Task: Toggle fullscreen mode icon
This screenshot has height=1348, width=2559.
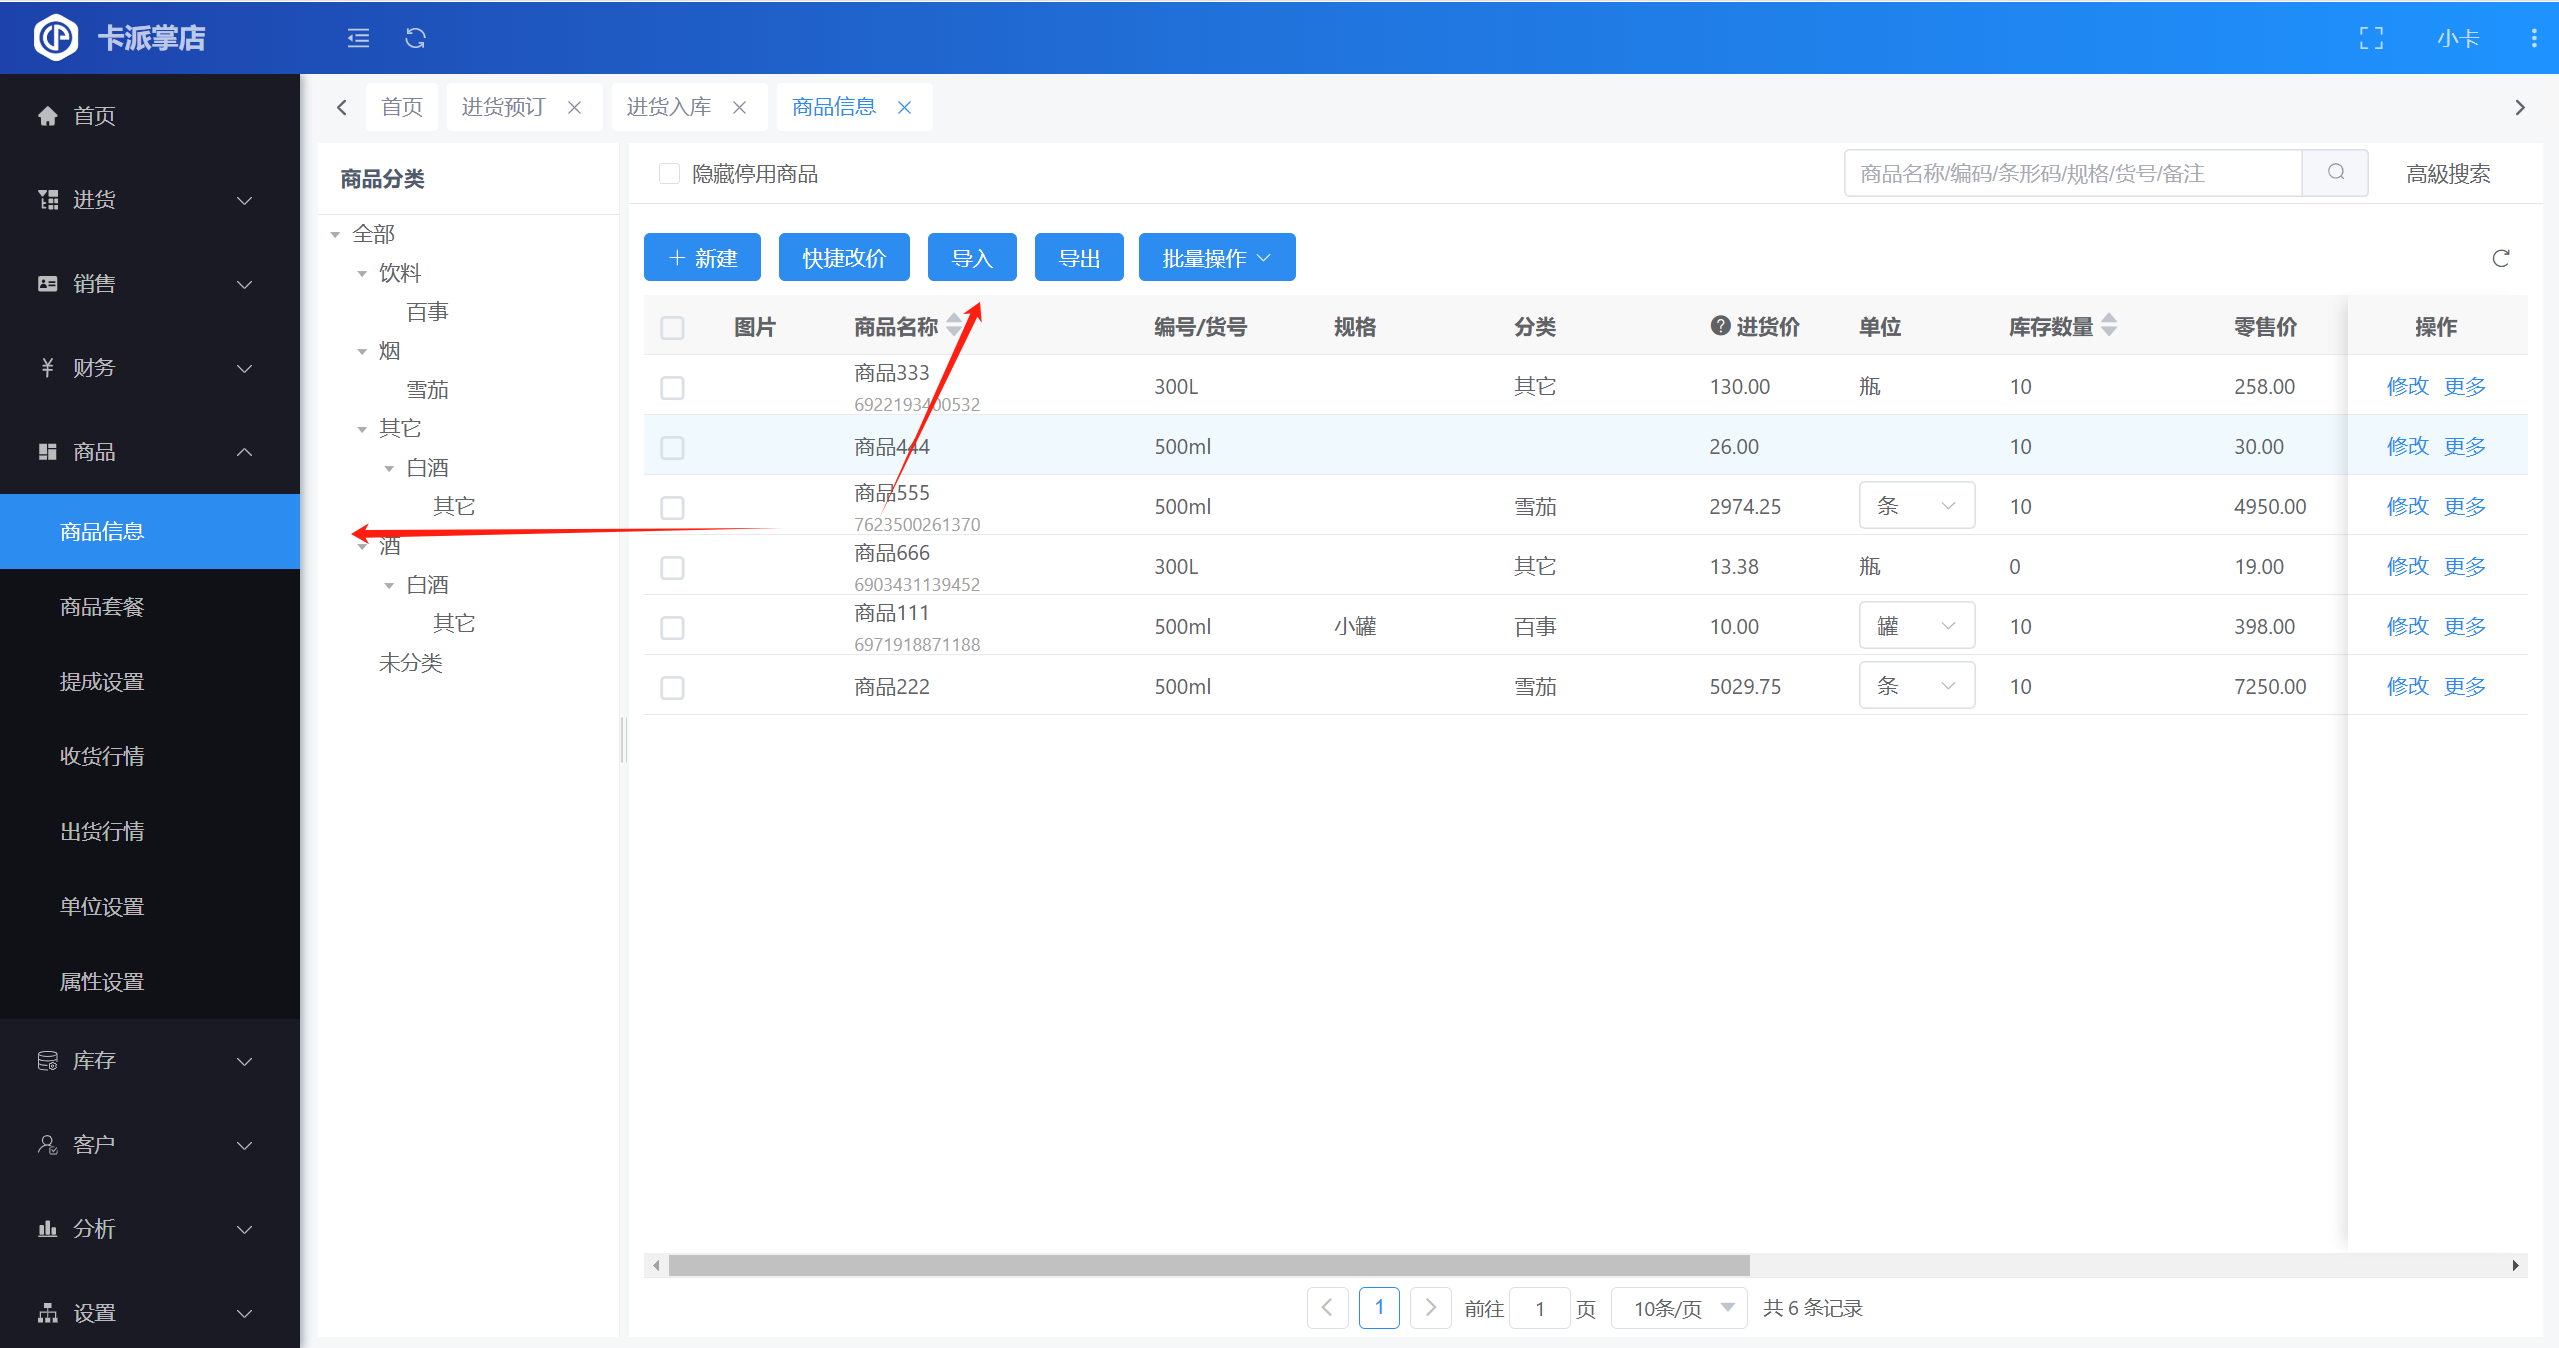Action: (x=2371, y=38)
